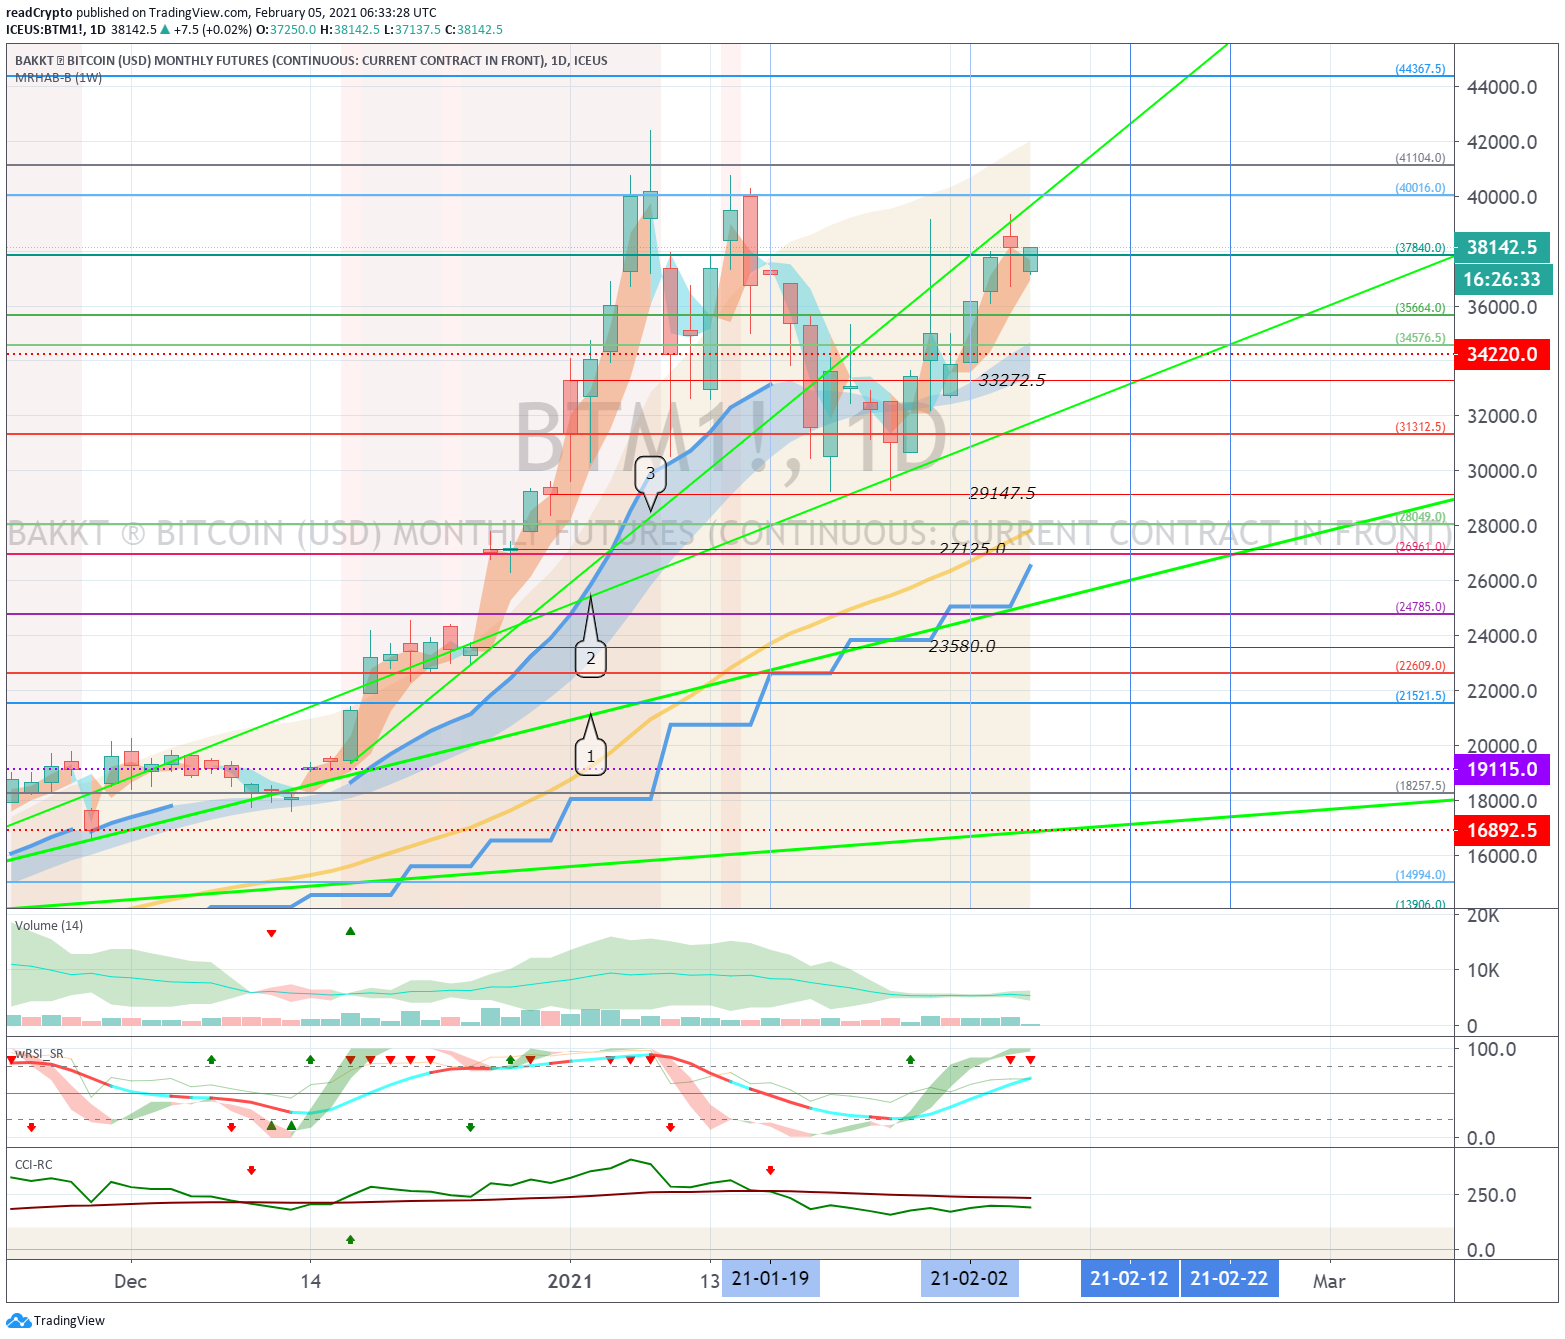Click the (41104.0) level label
The height and width of the screenshot is (1339, 1565).
coord(1420,158)
